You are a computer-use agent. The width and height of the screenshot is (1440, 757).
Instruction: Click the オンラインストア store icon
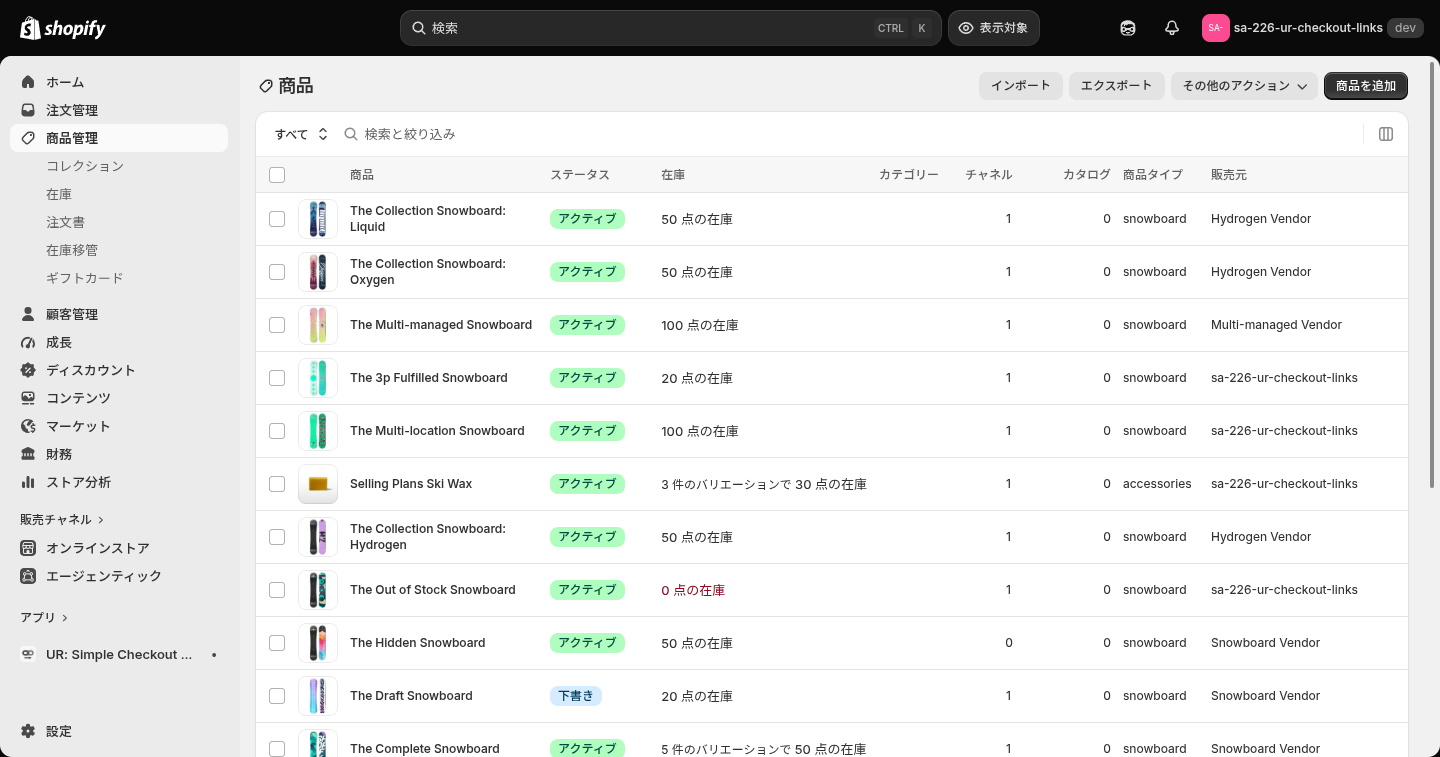pos(28,548)
